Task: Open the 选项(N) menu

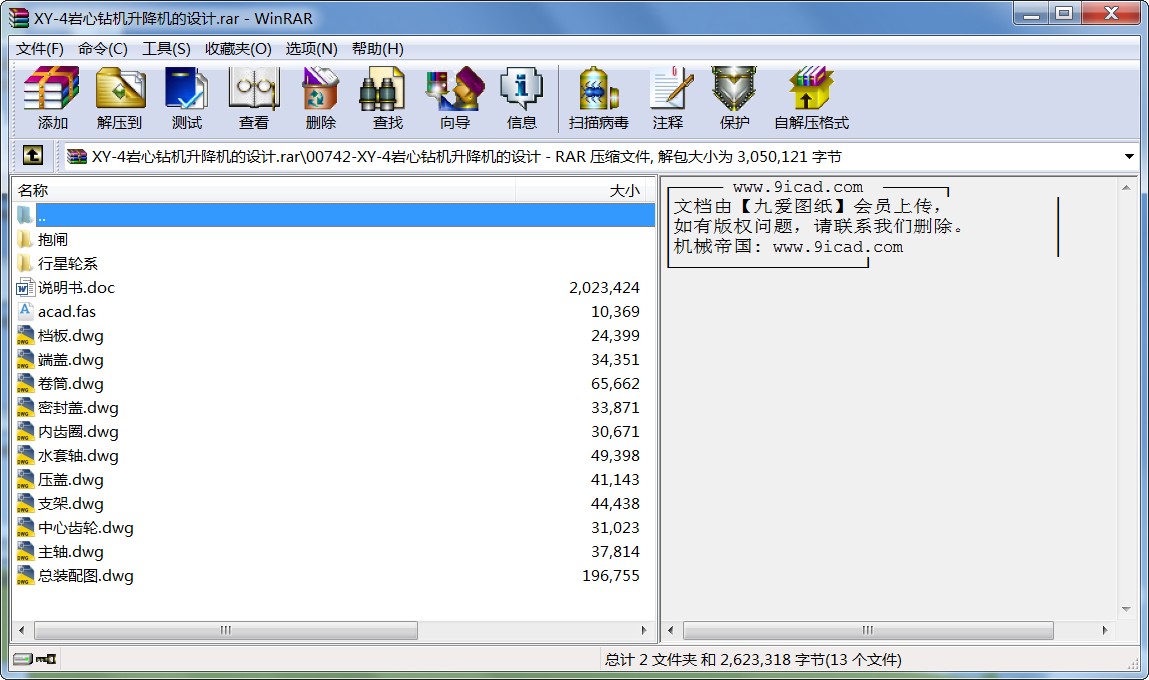Action: 311,48
